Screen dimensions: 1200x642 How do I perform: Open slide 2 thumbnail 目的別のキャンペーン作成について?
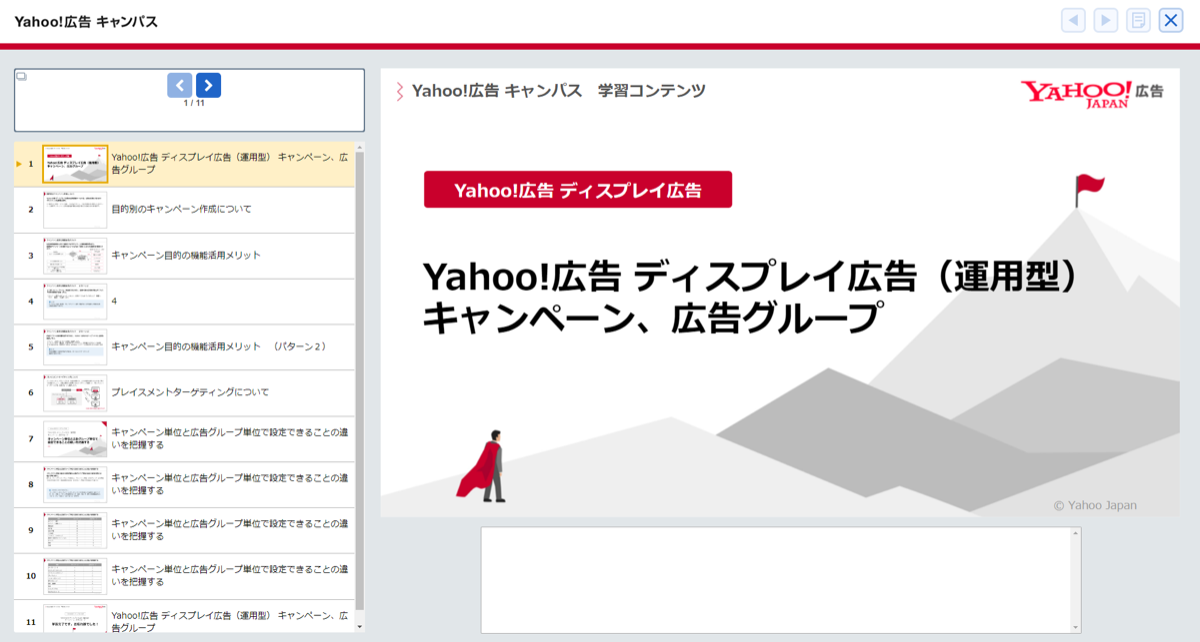tap(75, 210)
